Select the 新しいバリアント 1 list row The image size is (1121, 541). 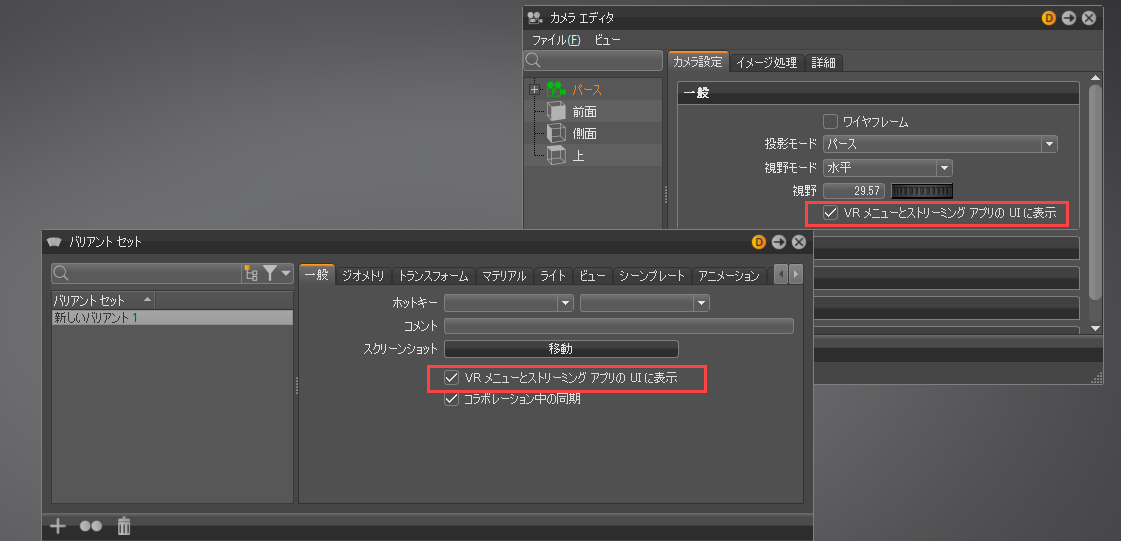[172, 318]
